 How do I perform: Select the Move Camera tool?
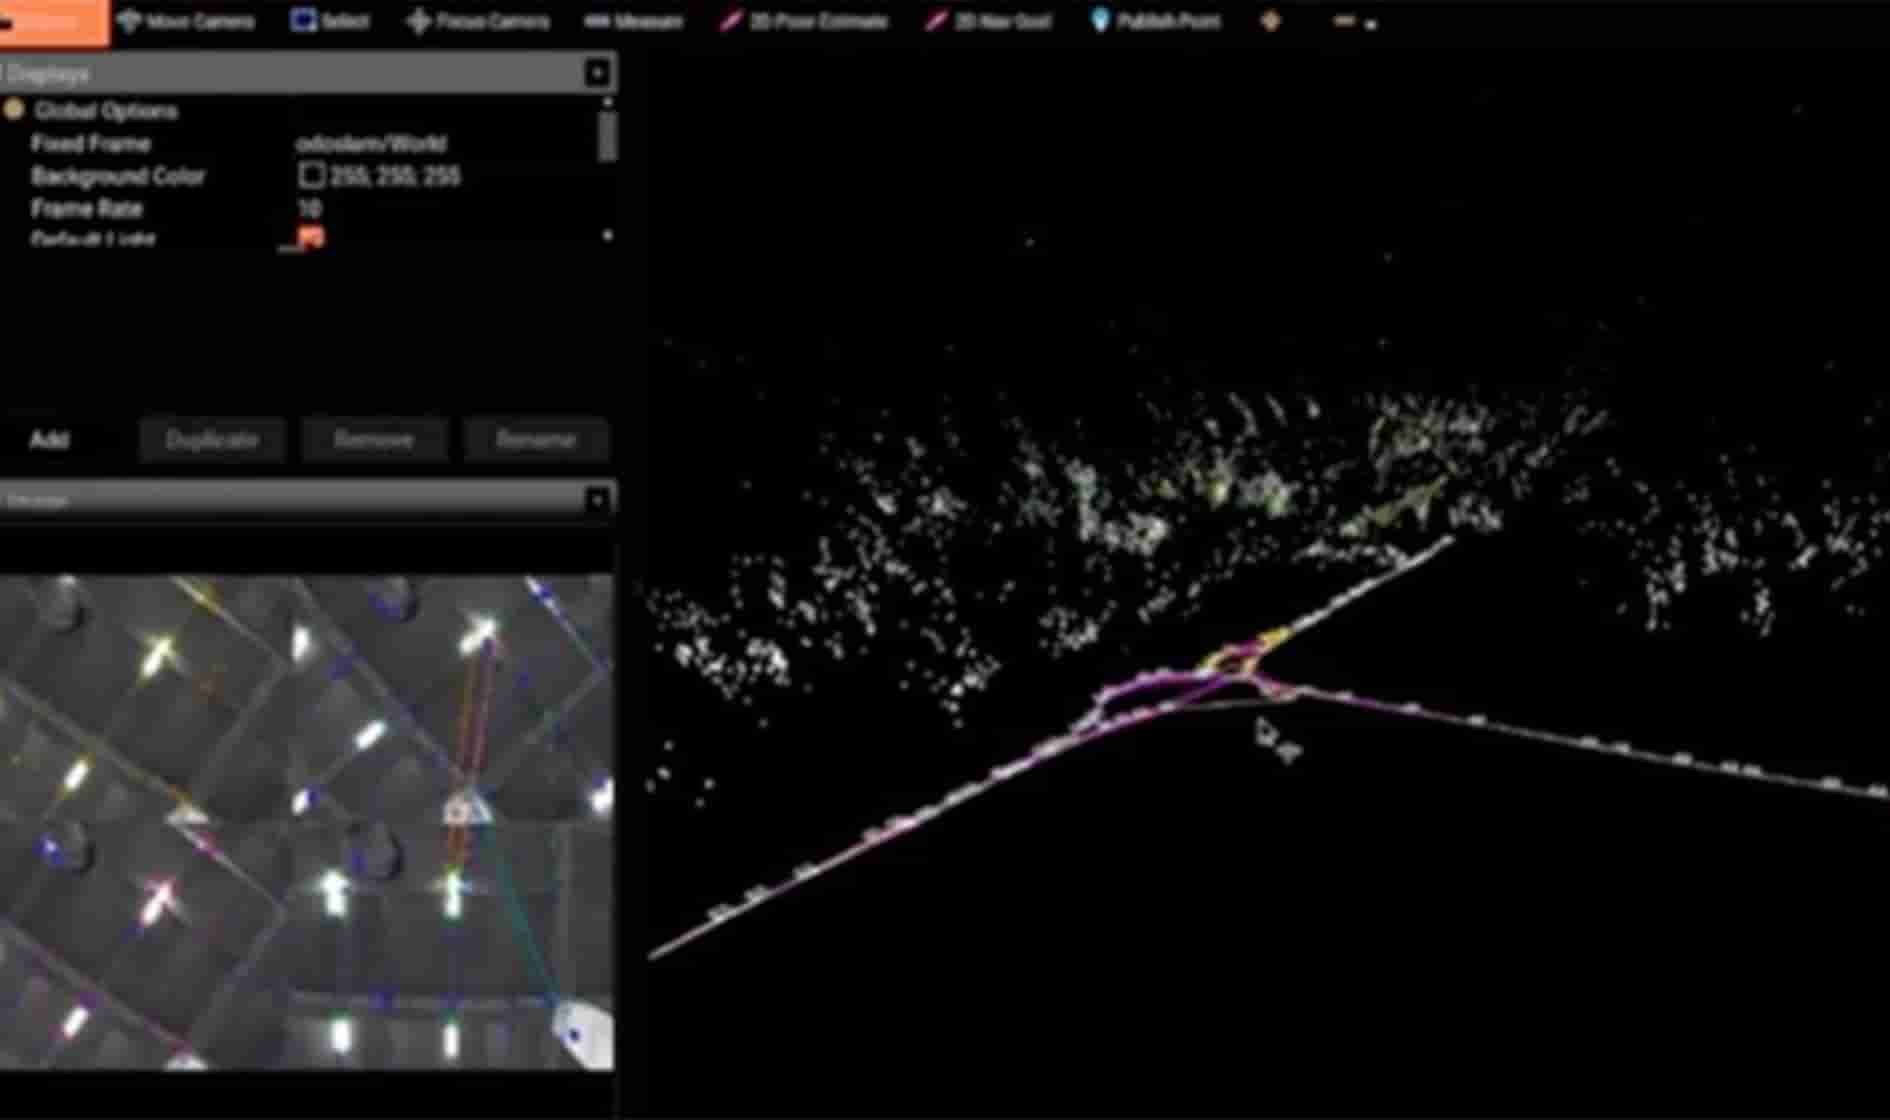click(186, 21)
